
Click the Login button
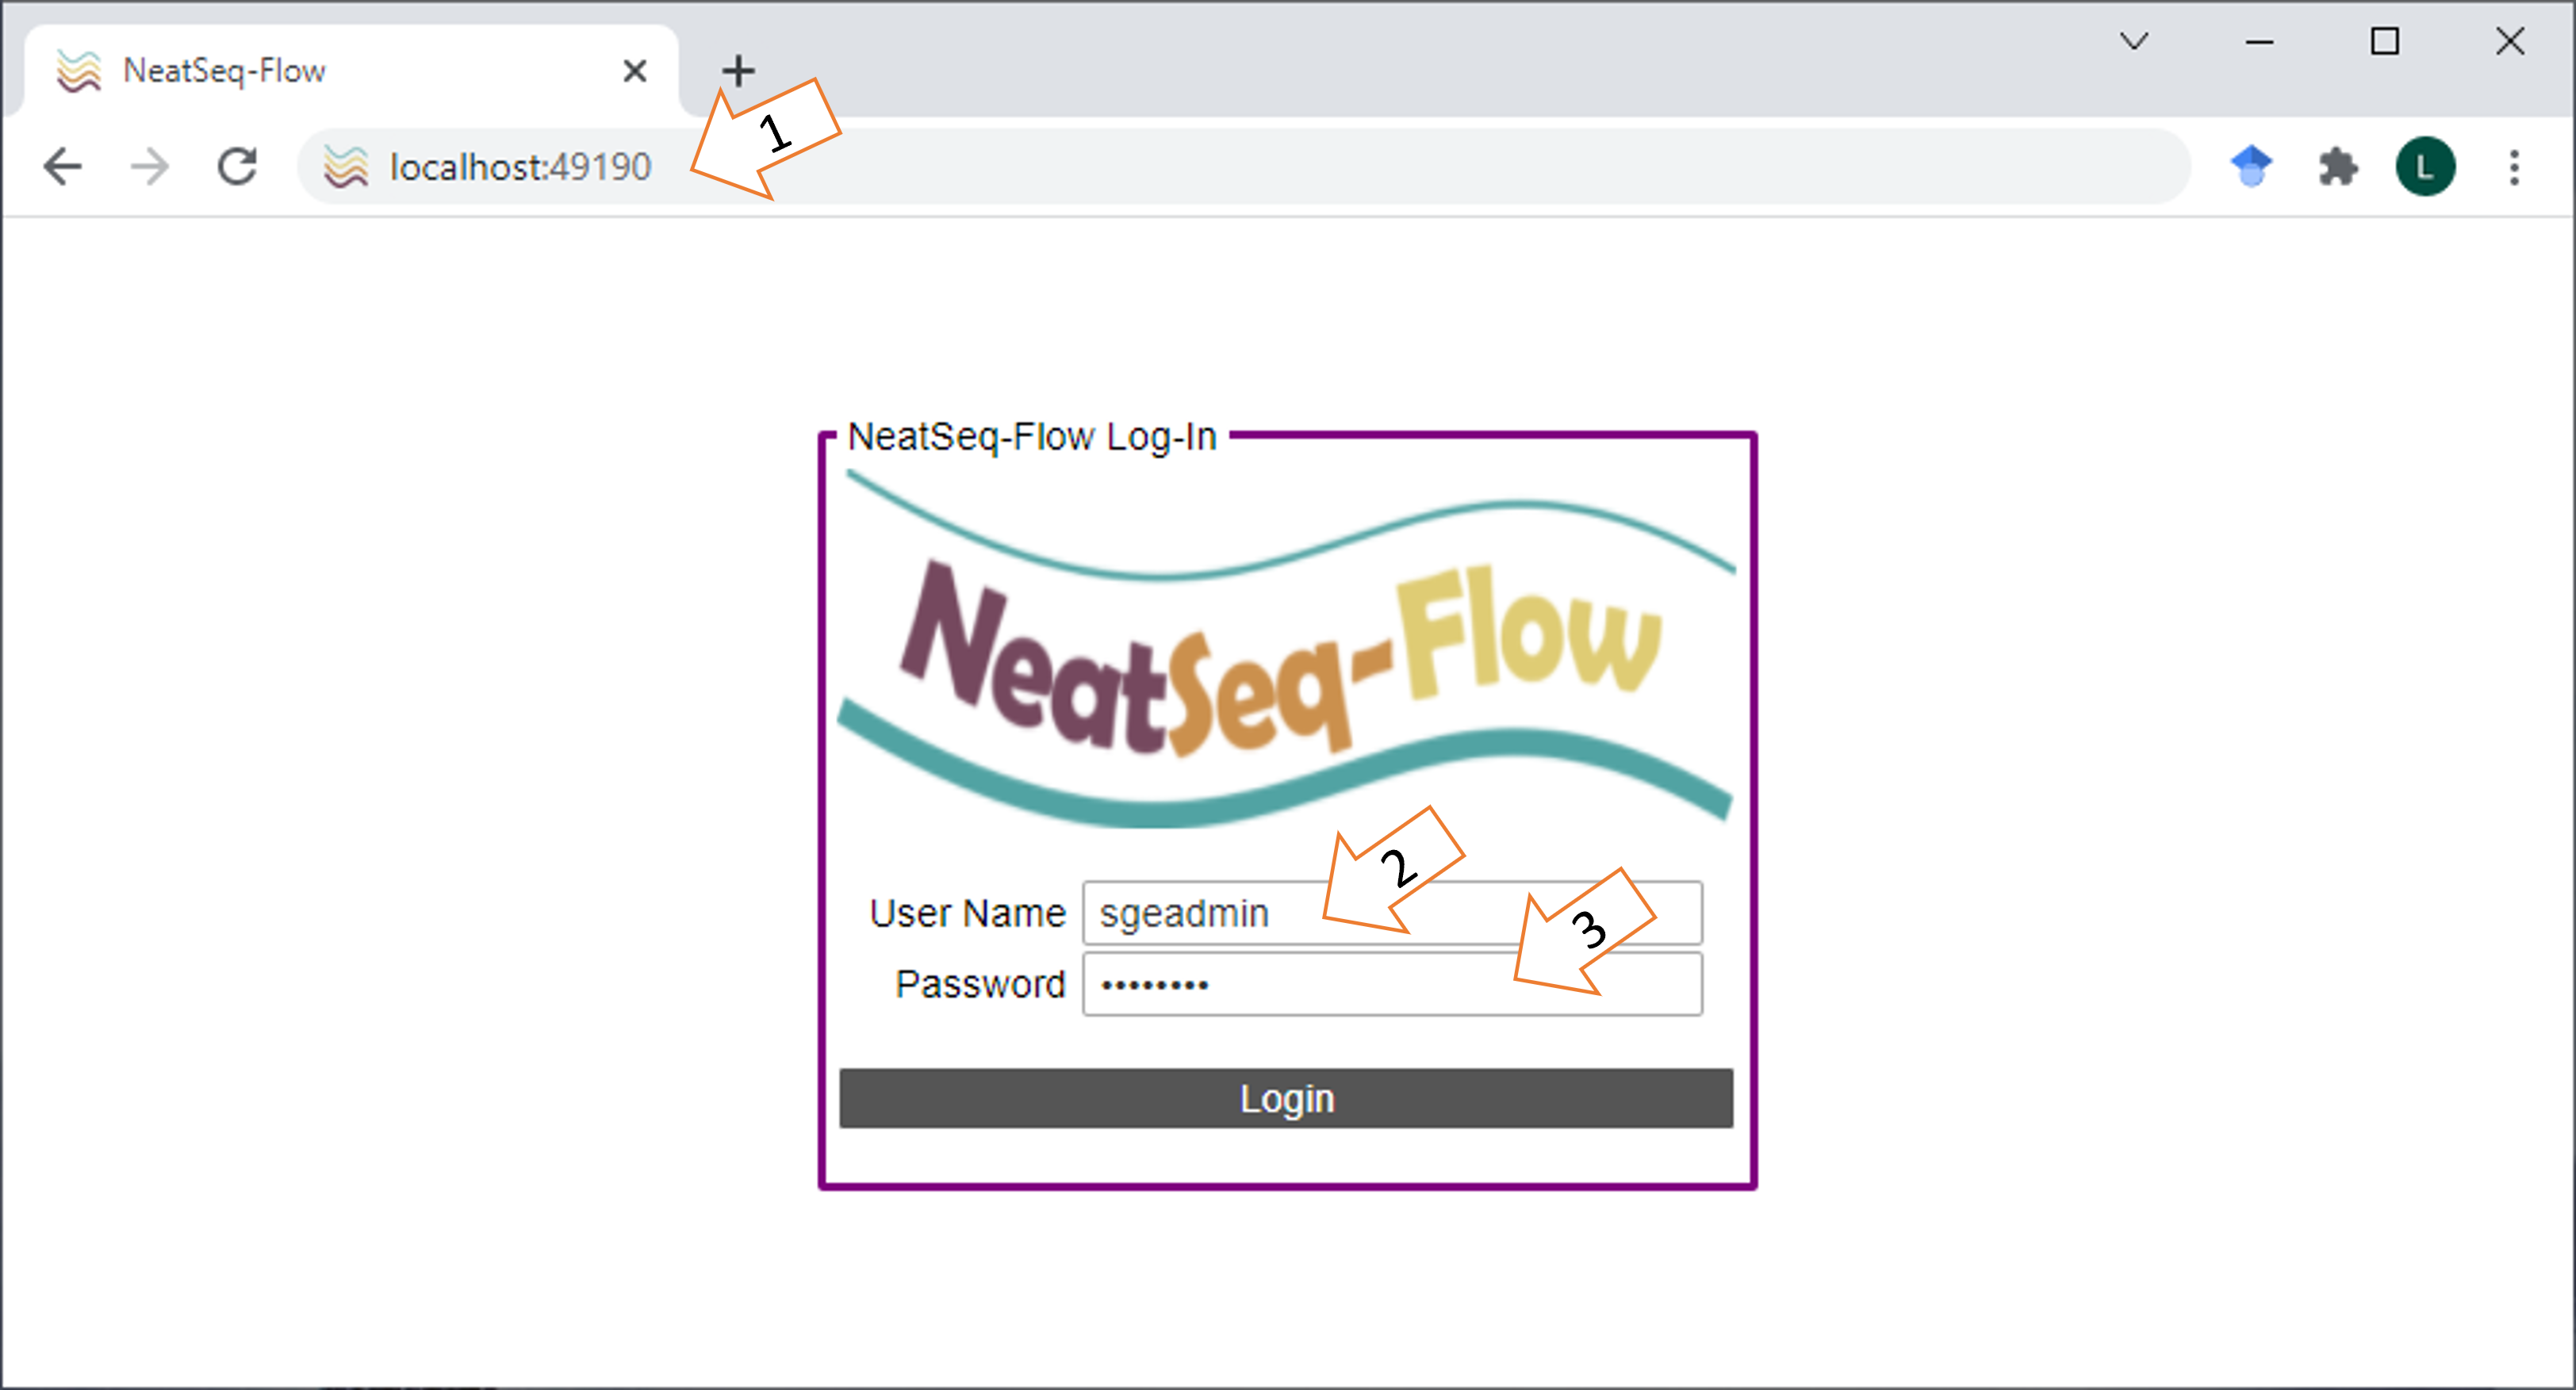[x=1286, y=1098]
